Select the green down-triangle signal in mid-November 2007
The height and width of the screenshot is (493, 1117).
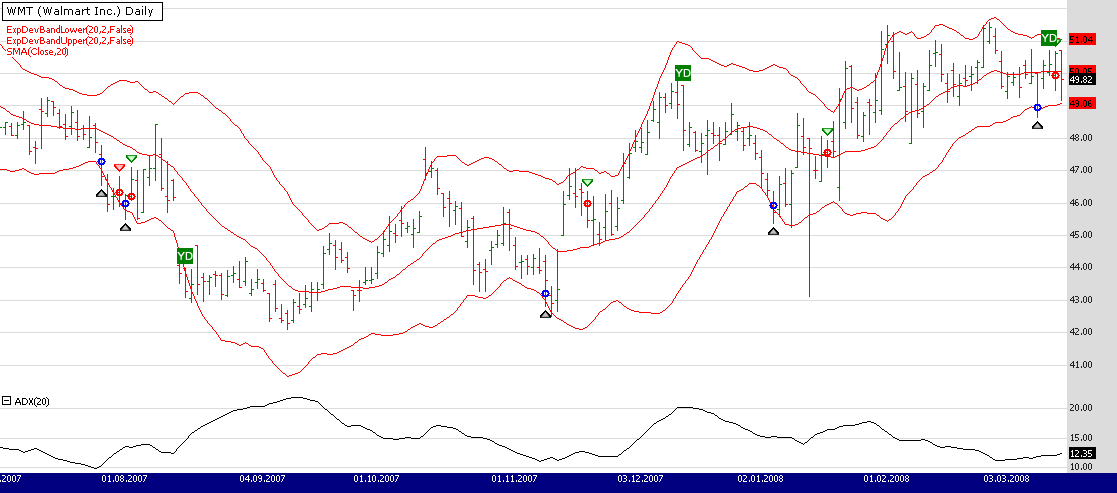tap(587, 183)
